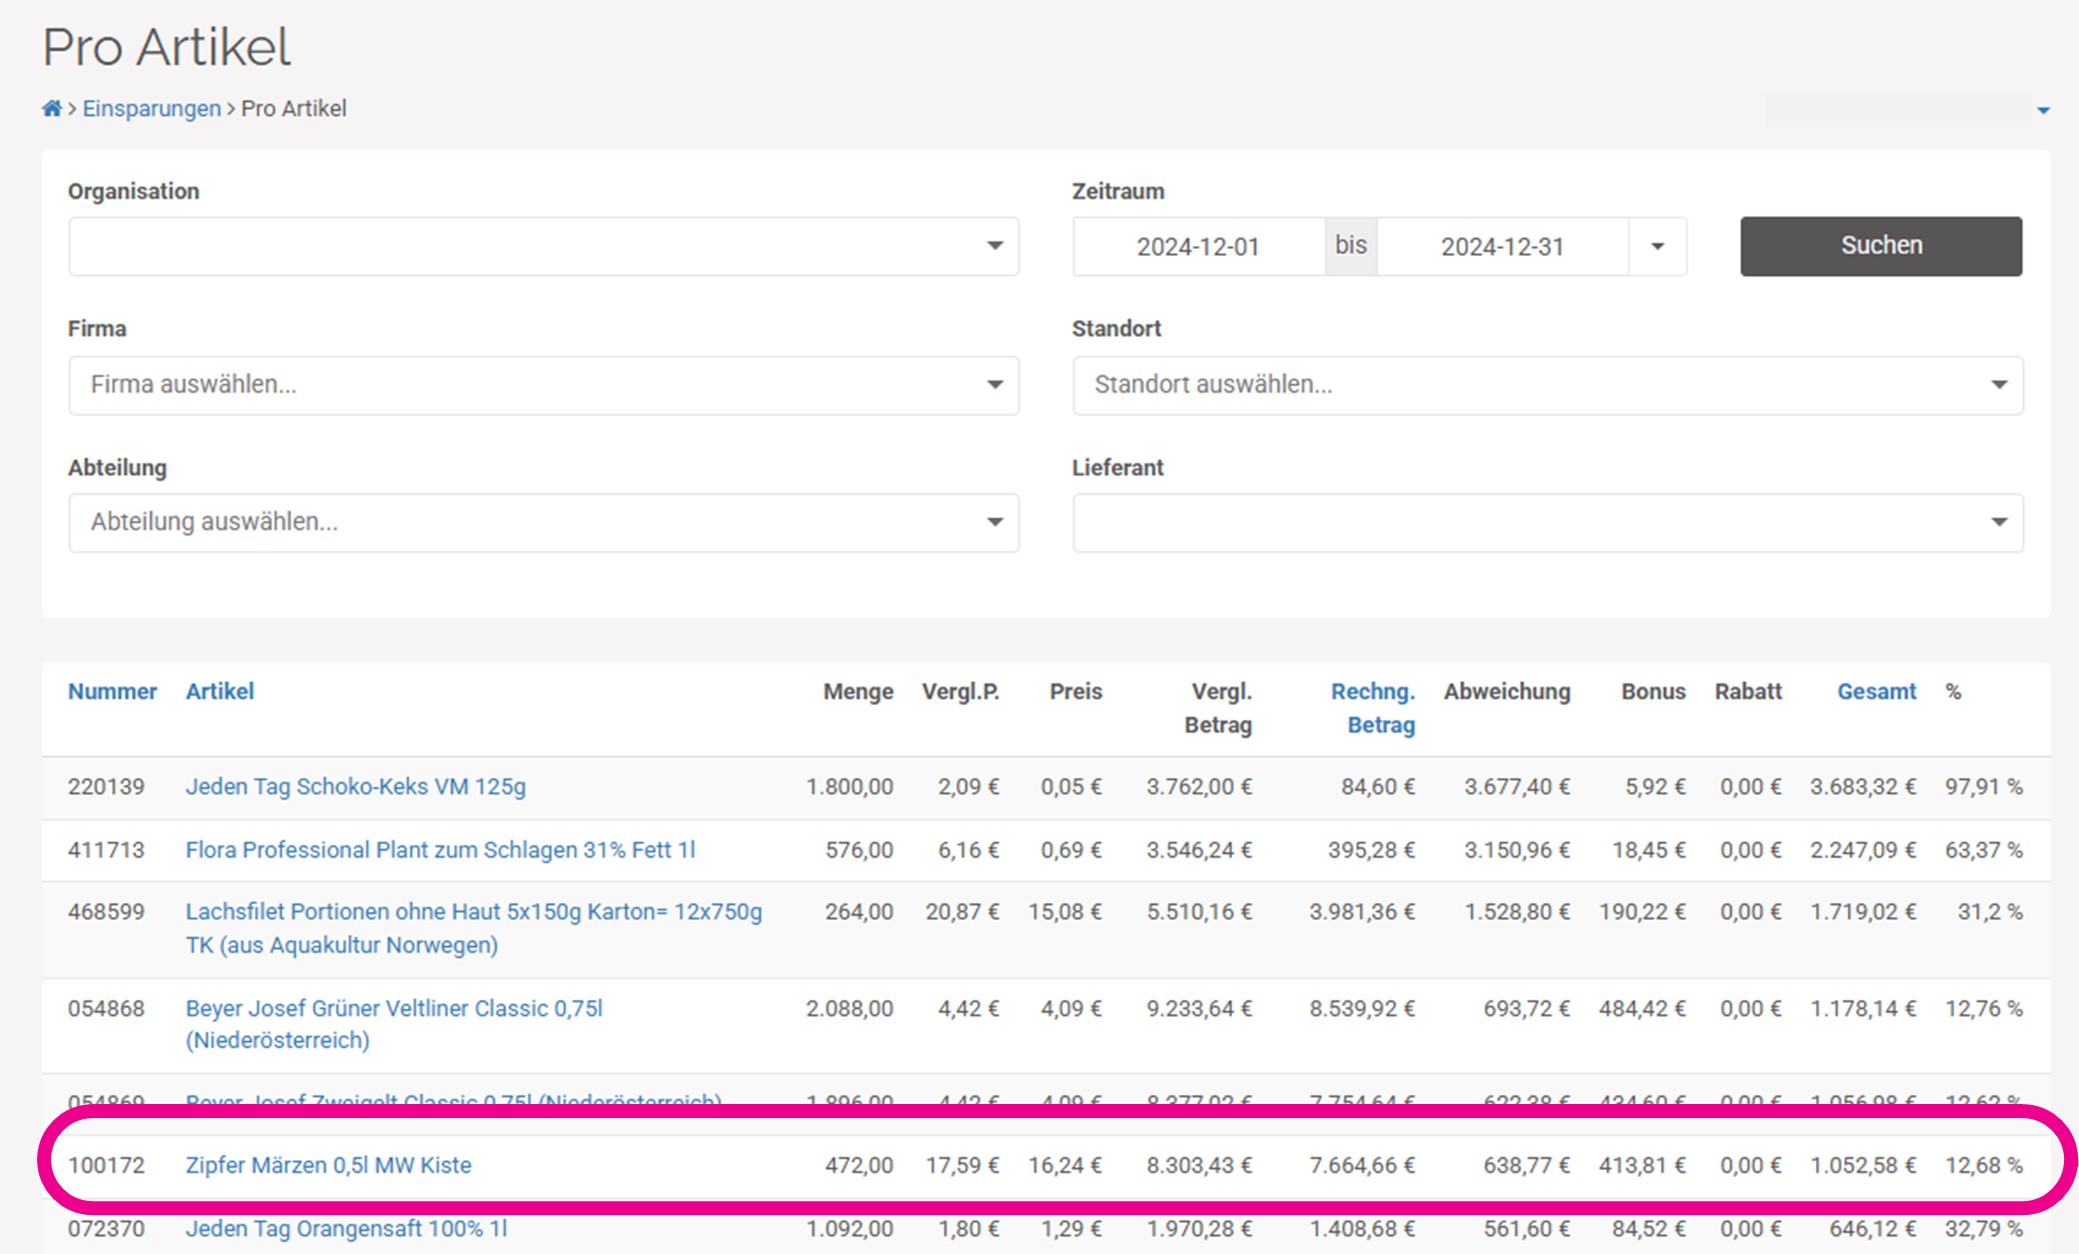Screen dimensions: 2079x1254
Task: Click Preis value 16,24 €
Action: click(x=1065, y=1165)
